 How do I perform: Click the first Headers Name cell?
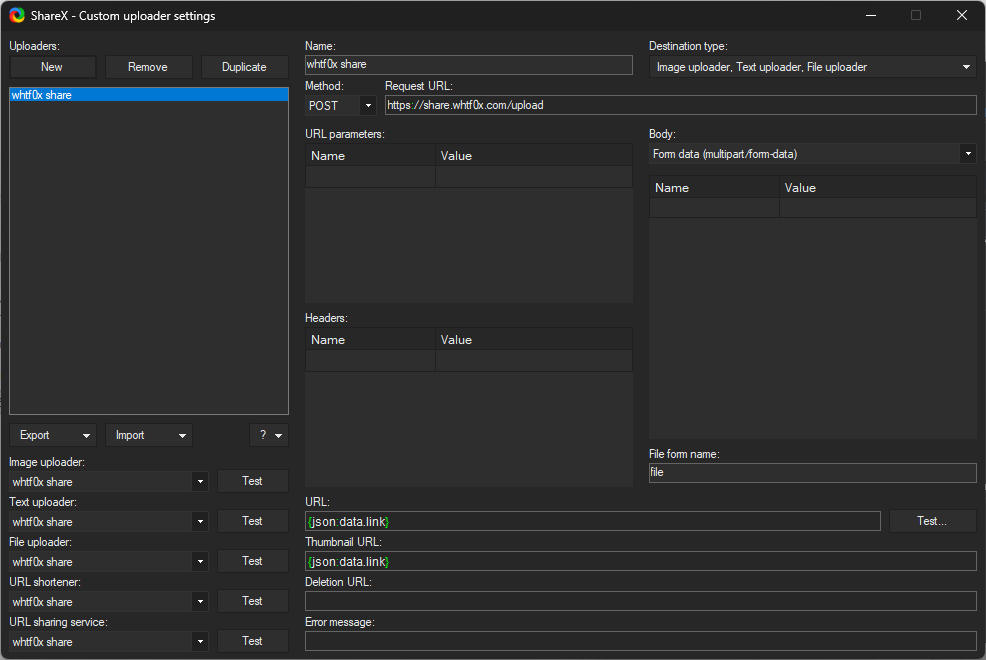click(370, 361)
